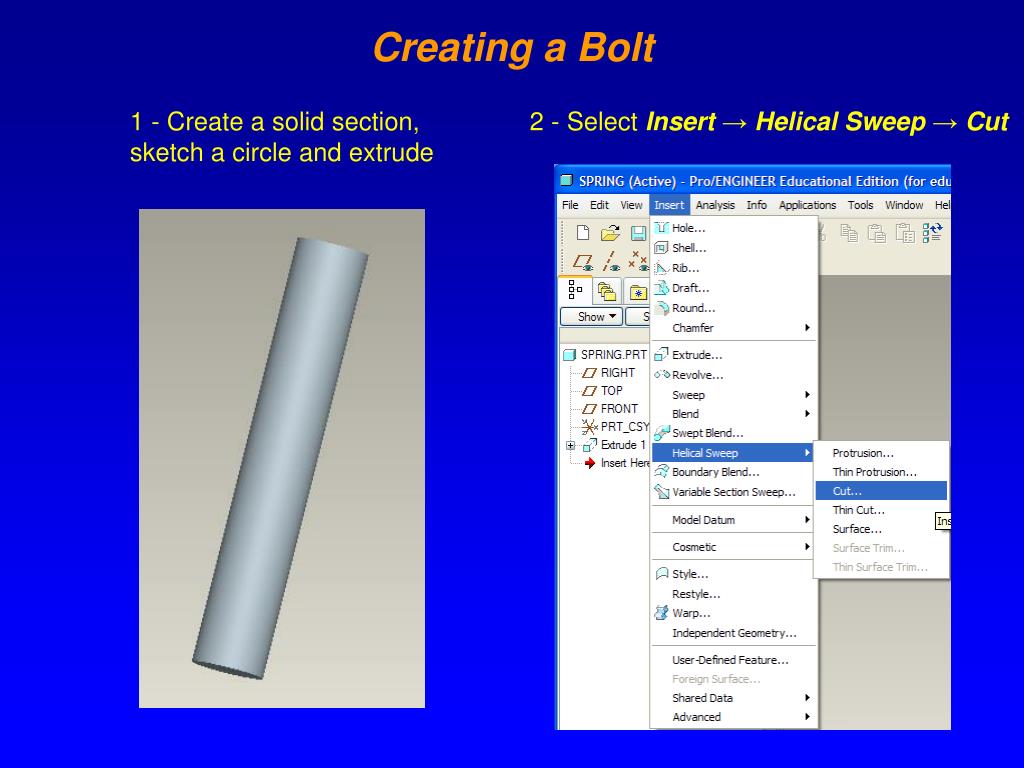Click the Paste clipboard icon
1024x768 pixels.
tap(876, 232)
